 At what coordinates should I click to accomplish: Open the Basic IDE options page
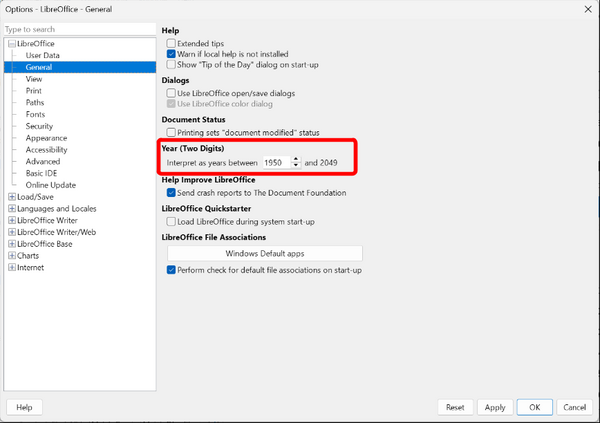41,173
